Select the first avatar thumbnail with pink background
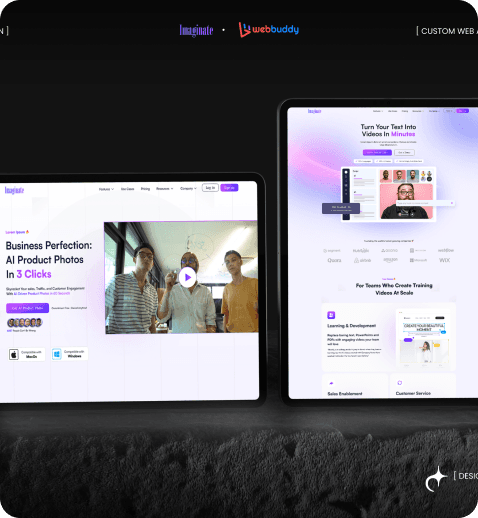Viewport: 478px width, 518px height. point(386,176)
